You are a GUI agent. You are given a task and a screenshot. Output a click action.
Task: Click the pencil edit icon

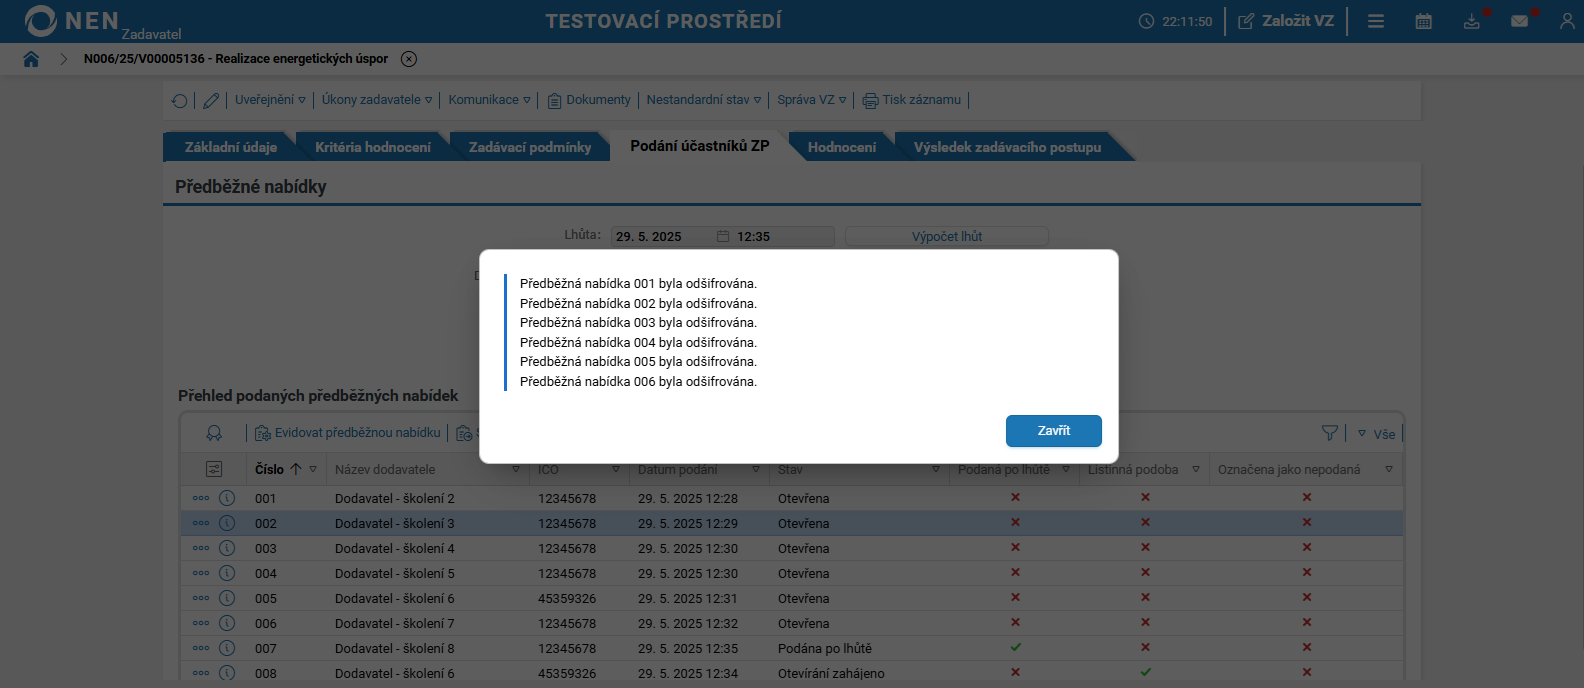click(211, 100)
